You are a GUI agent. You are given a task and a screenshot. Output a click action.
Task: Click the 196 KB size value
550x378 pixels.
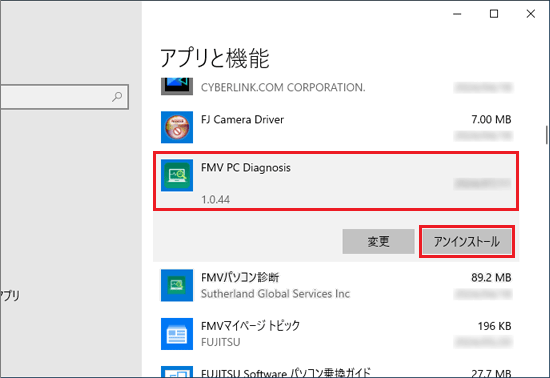point(494,326)
